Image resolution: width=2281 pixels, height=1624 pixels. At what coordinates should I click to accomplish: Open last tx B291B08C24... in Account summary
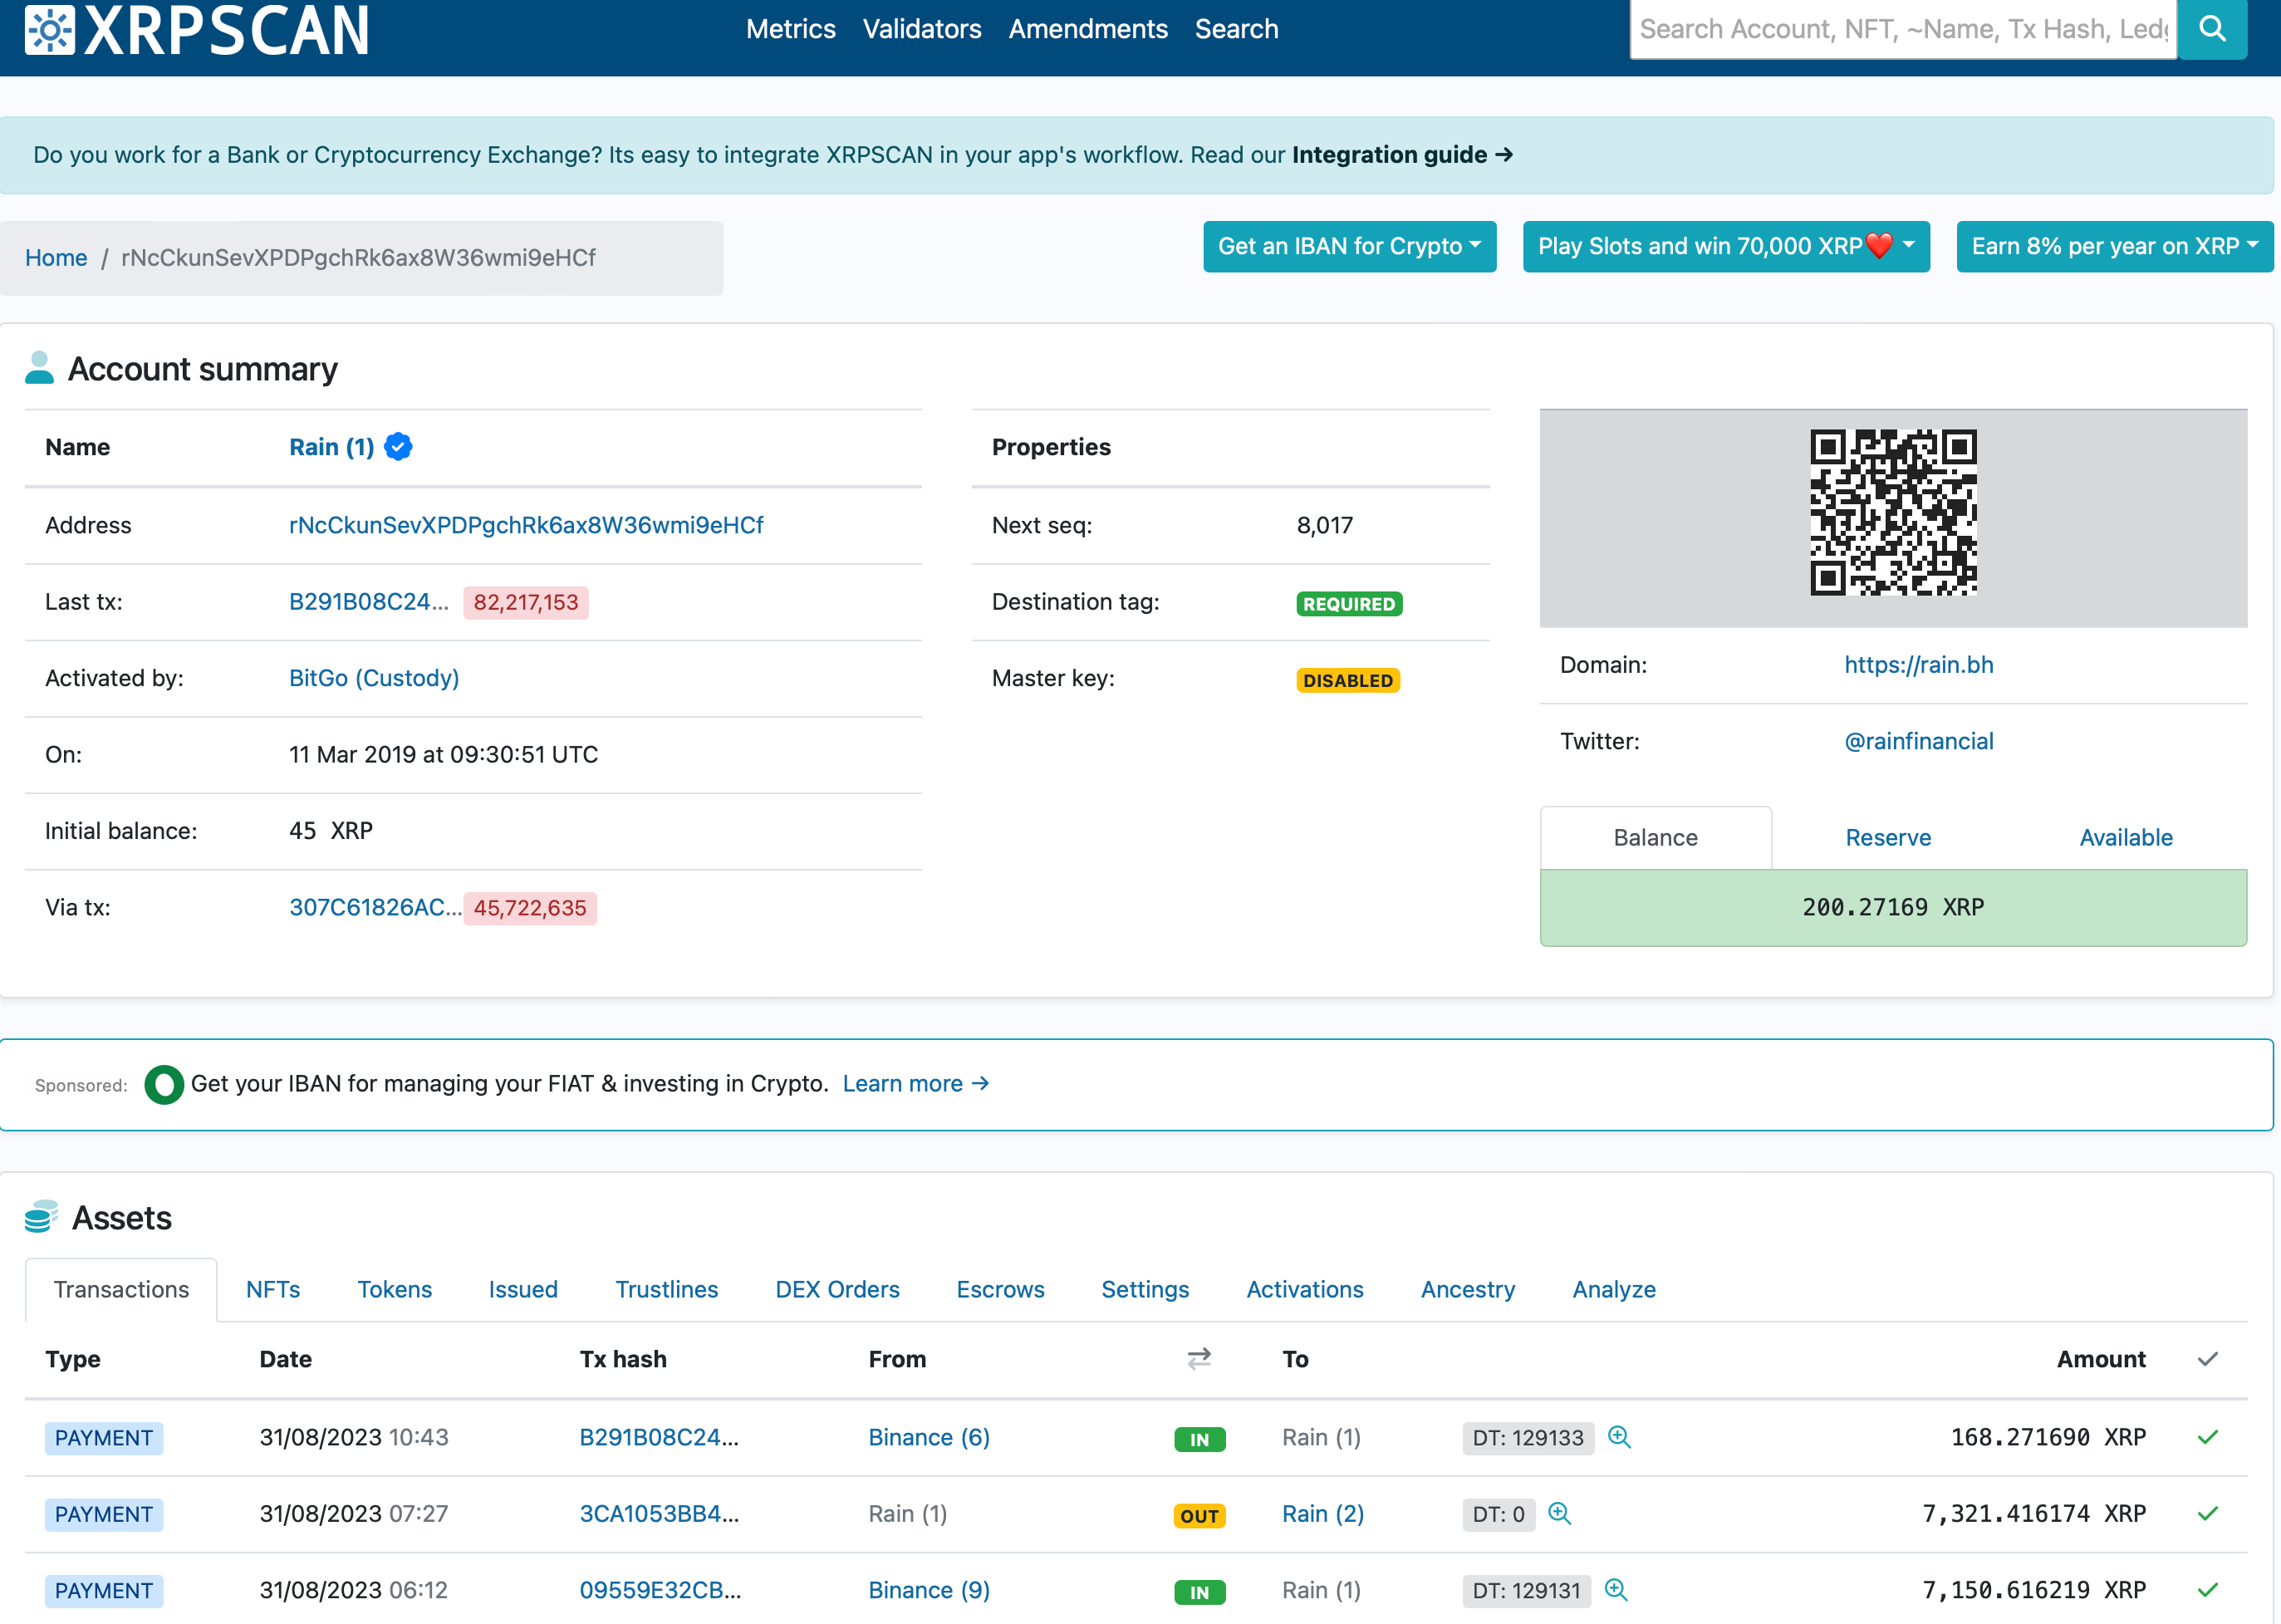(369, 602)
